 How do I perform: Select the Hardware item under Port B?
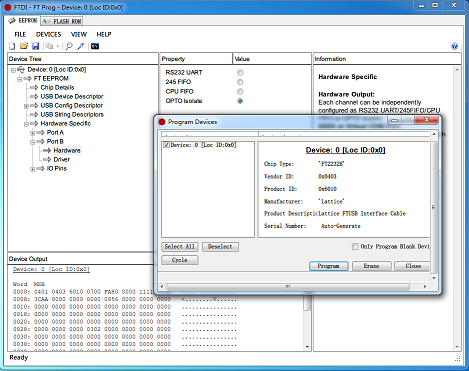[x=67, y=151]
